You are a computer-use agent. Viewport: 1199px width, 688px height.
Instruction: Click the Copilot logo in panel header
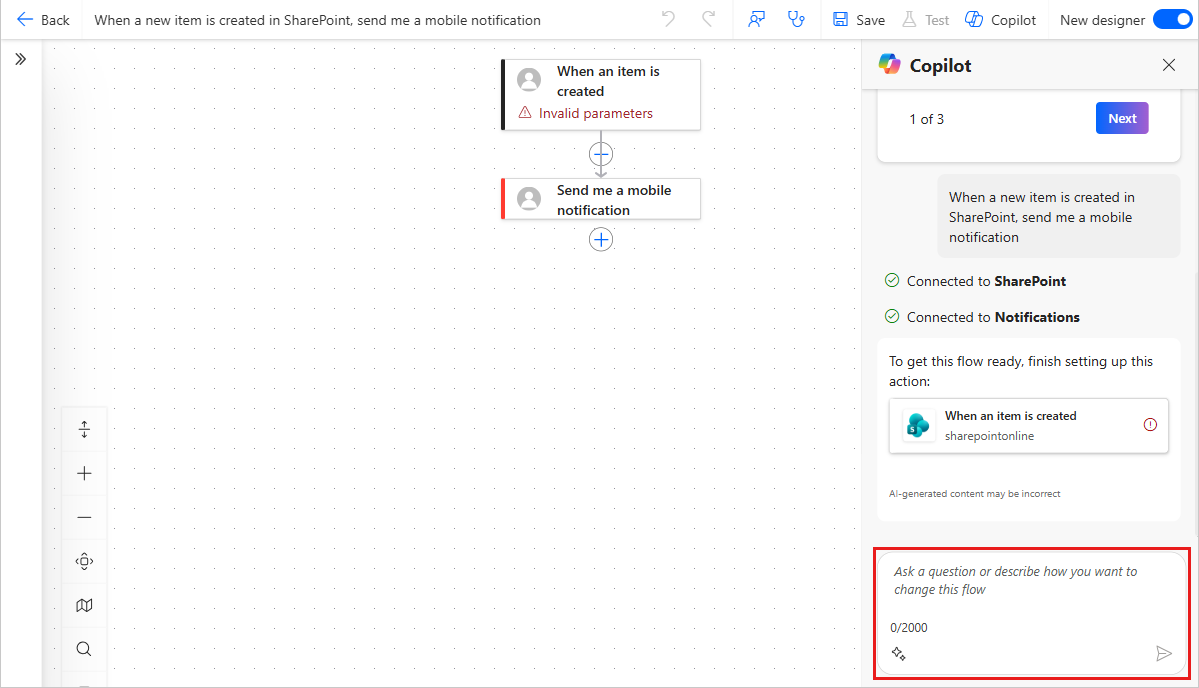(889, 64)
